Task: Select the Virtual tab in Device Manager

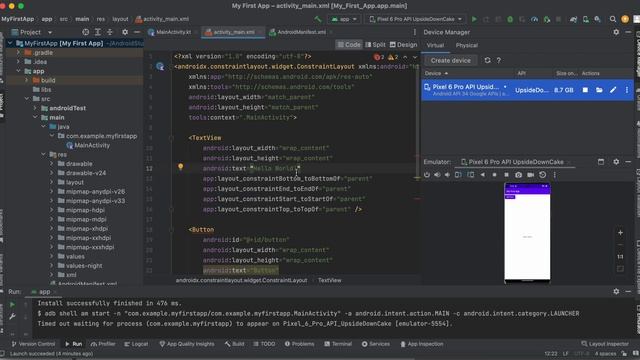Action: [x=435, y=45]
